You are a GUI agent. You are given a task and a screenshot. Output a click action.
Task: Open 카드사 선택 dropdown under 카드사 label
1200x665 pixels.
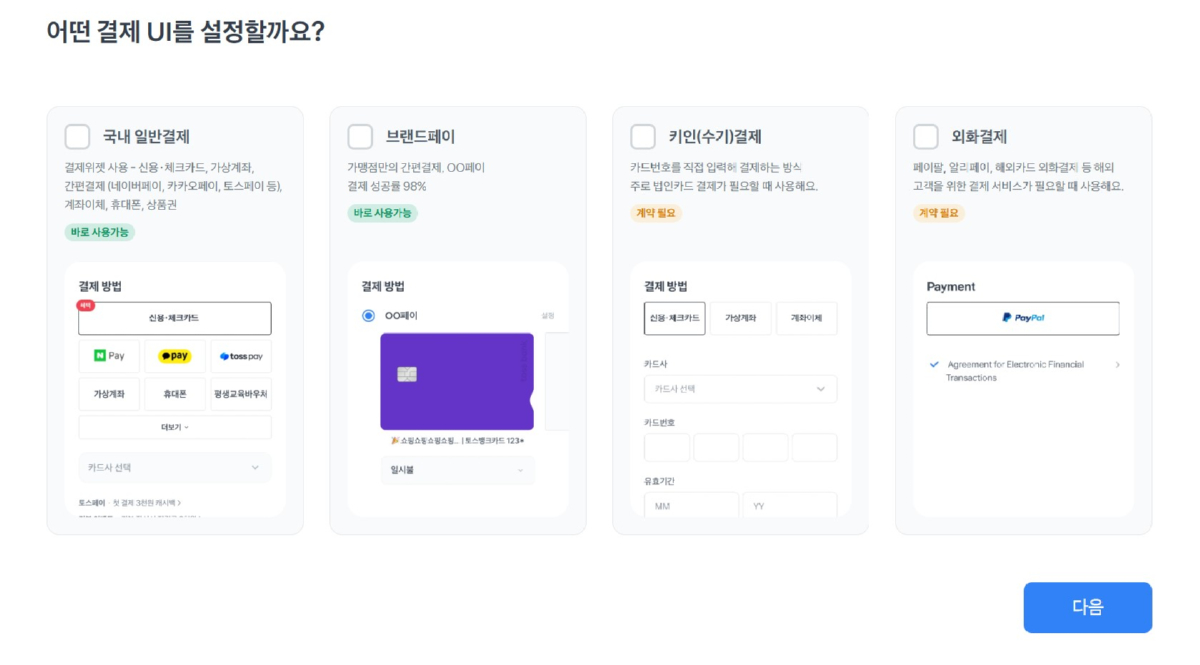[741, 389]
